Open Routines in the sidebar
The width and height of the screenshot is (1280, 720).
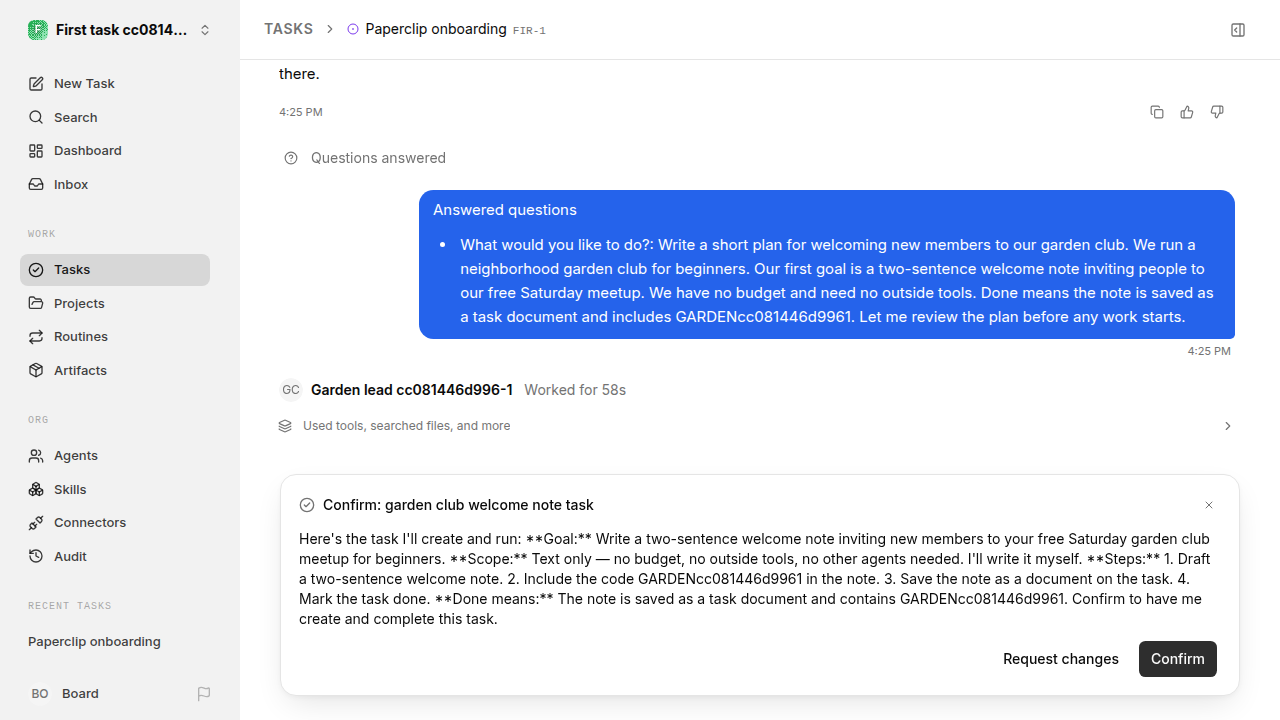[115, 336]
